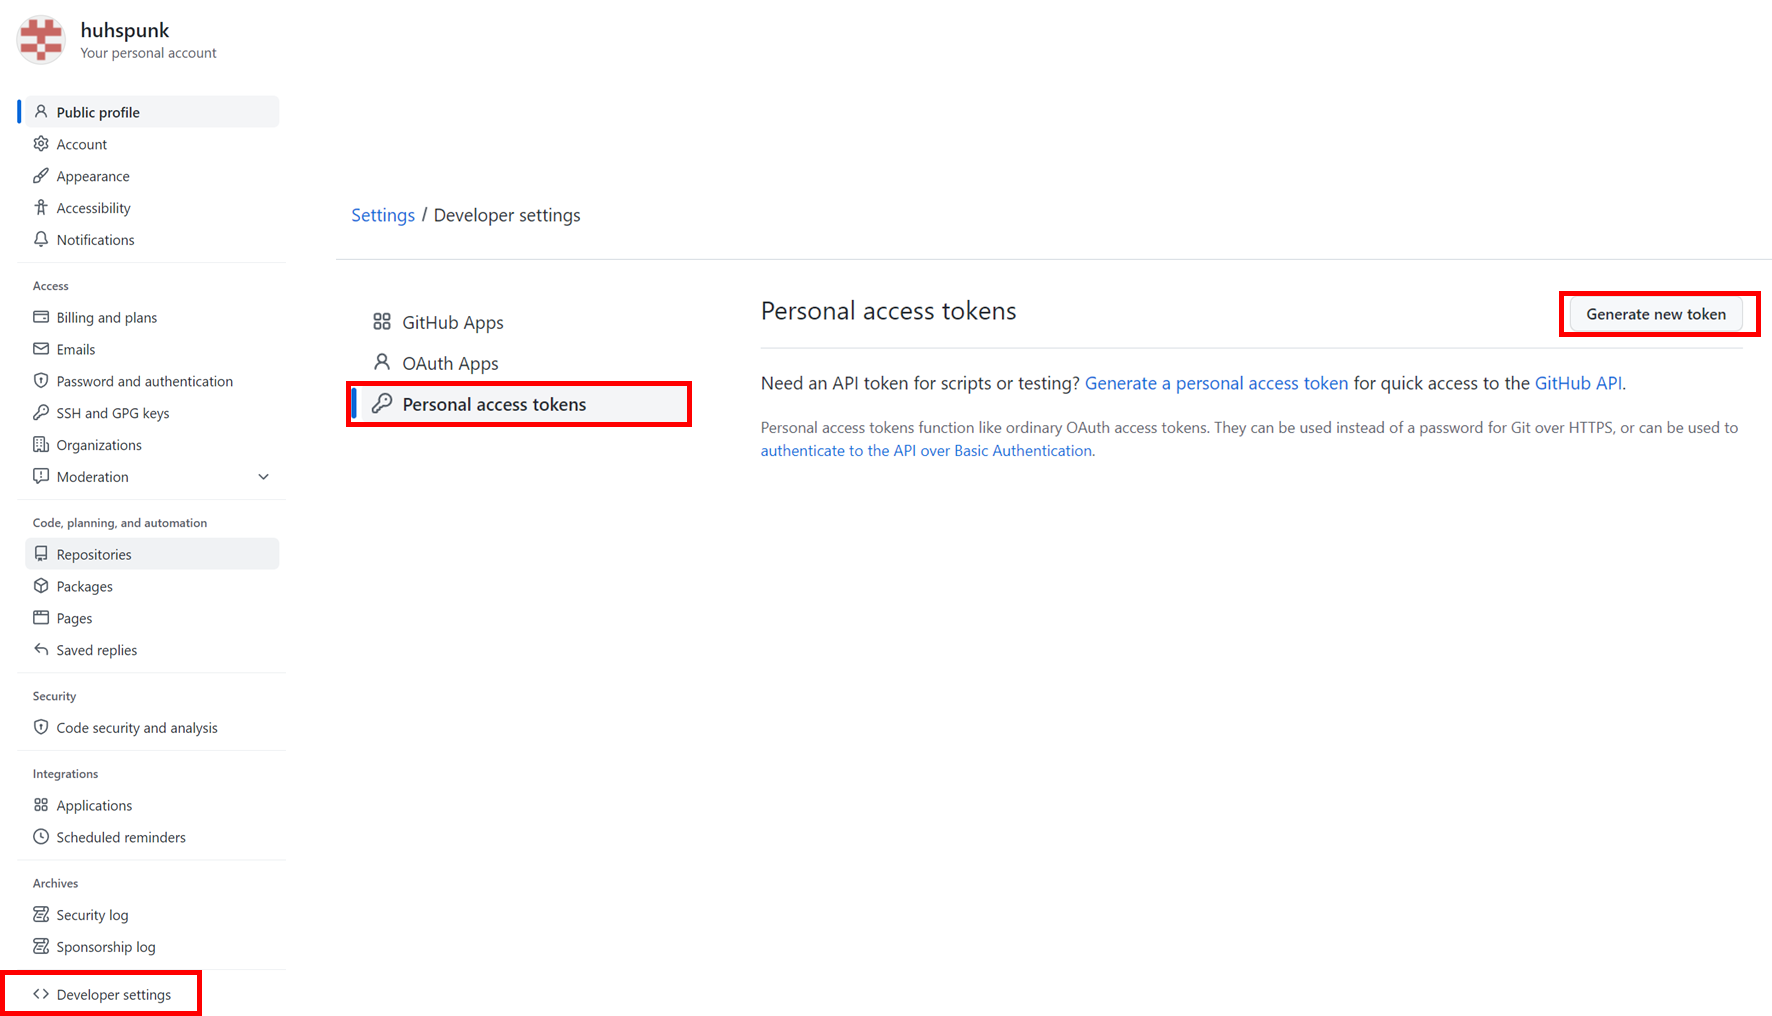This screenshot has width=1772, height=1016.
Task: Open authenticate to the API over Basic Authentication link
Action: click(926, 451)
